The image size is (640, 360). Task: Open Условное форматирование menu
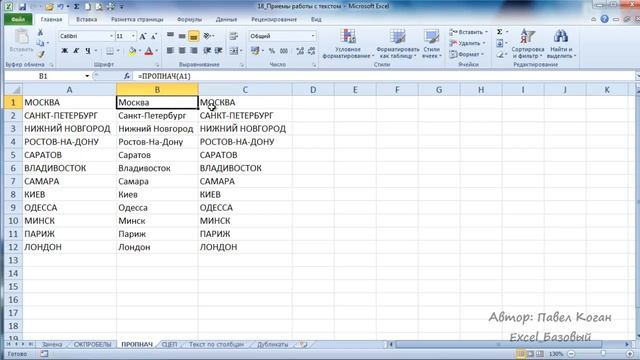pyautogui.click(x=348, y=44)
